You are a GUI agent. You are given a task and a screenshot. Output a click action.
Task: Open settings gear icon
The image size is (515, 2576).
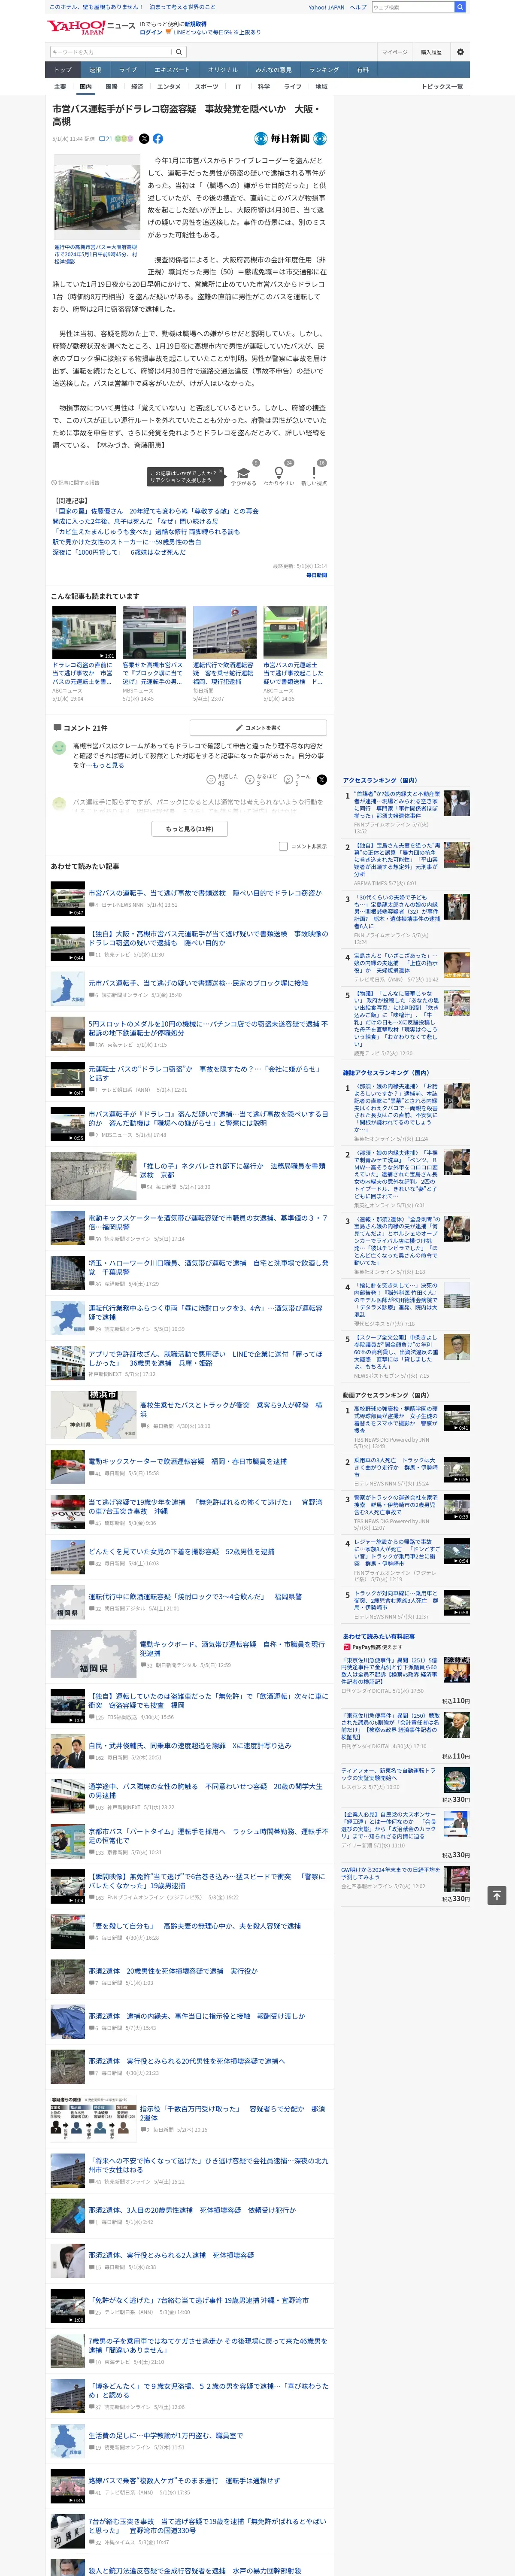460,52
